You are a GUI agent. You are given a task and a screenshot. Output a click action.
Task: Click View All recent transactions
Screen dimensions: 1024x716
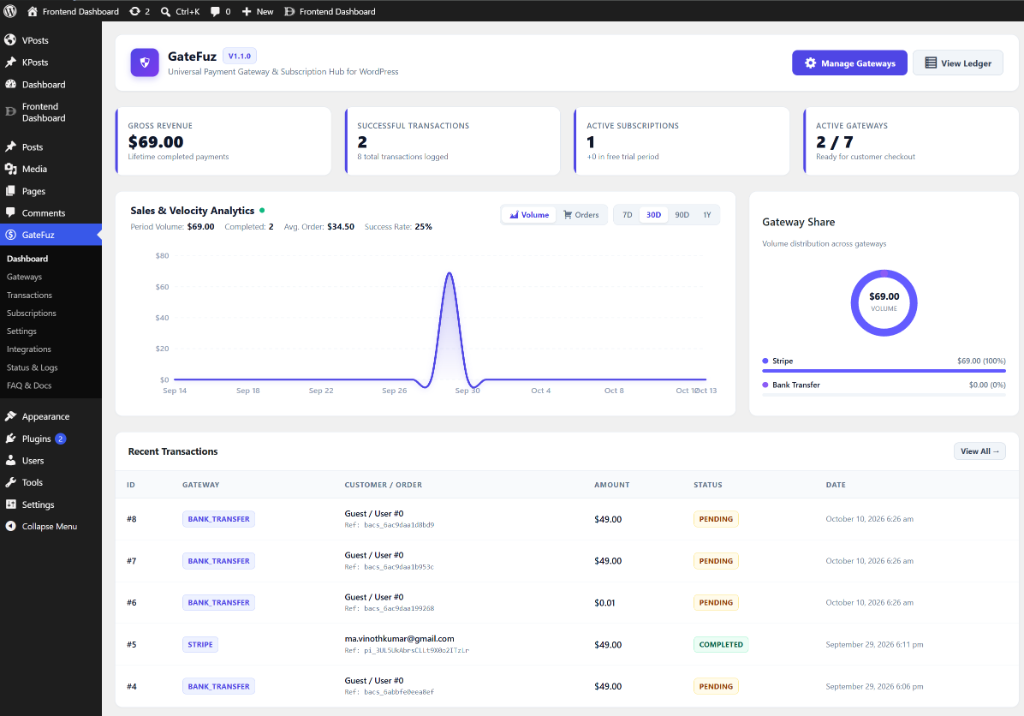click(980, 451)
